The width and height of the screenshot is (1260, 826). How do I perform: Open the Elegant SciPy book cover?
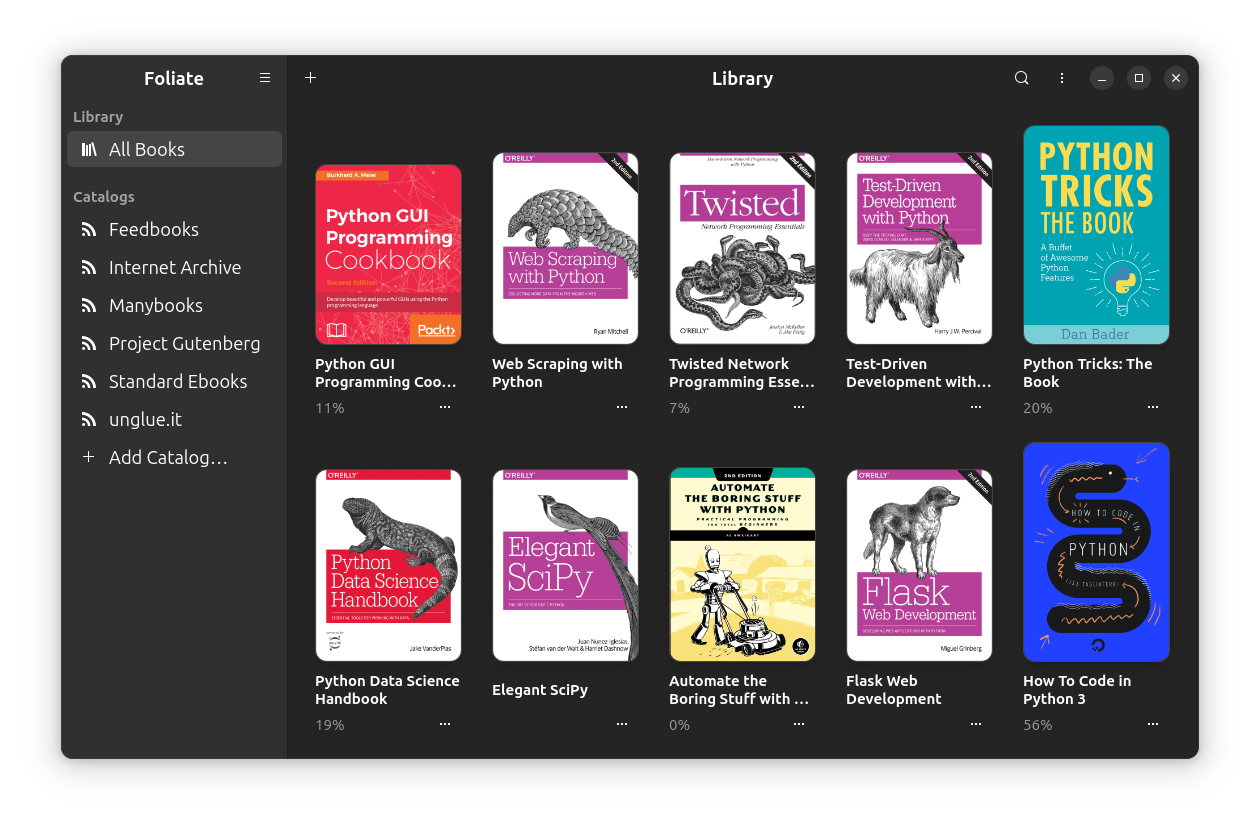[565, 565]
